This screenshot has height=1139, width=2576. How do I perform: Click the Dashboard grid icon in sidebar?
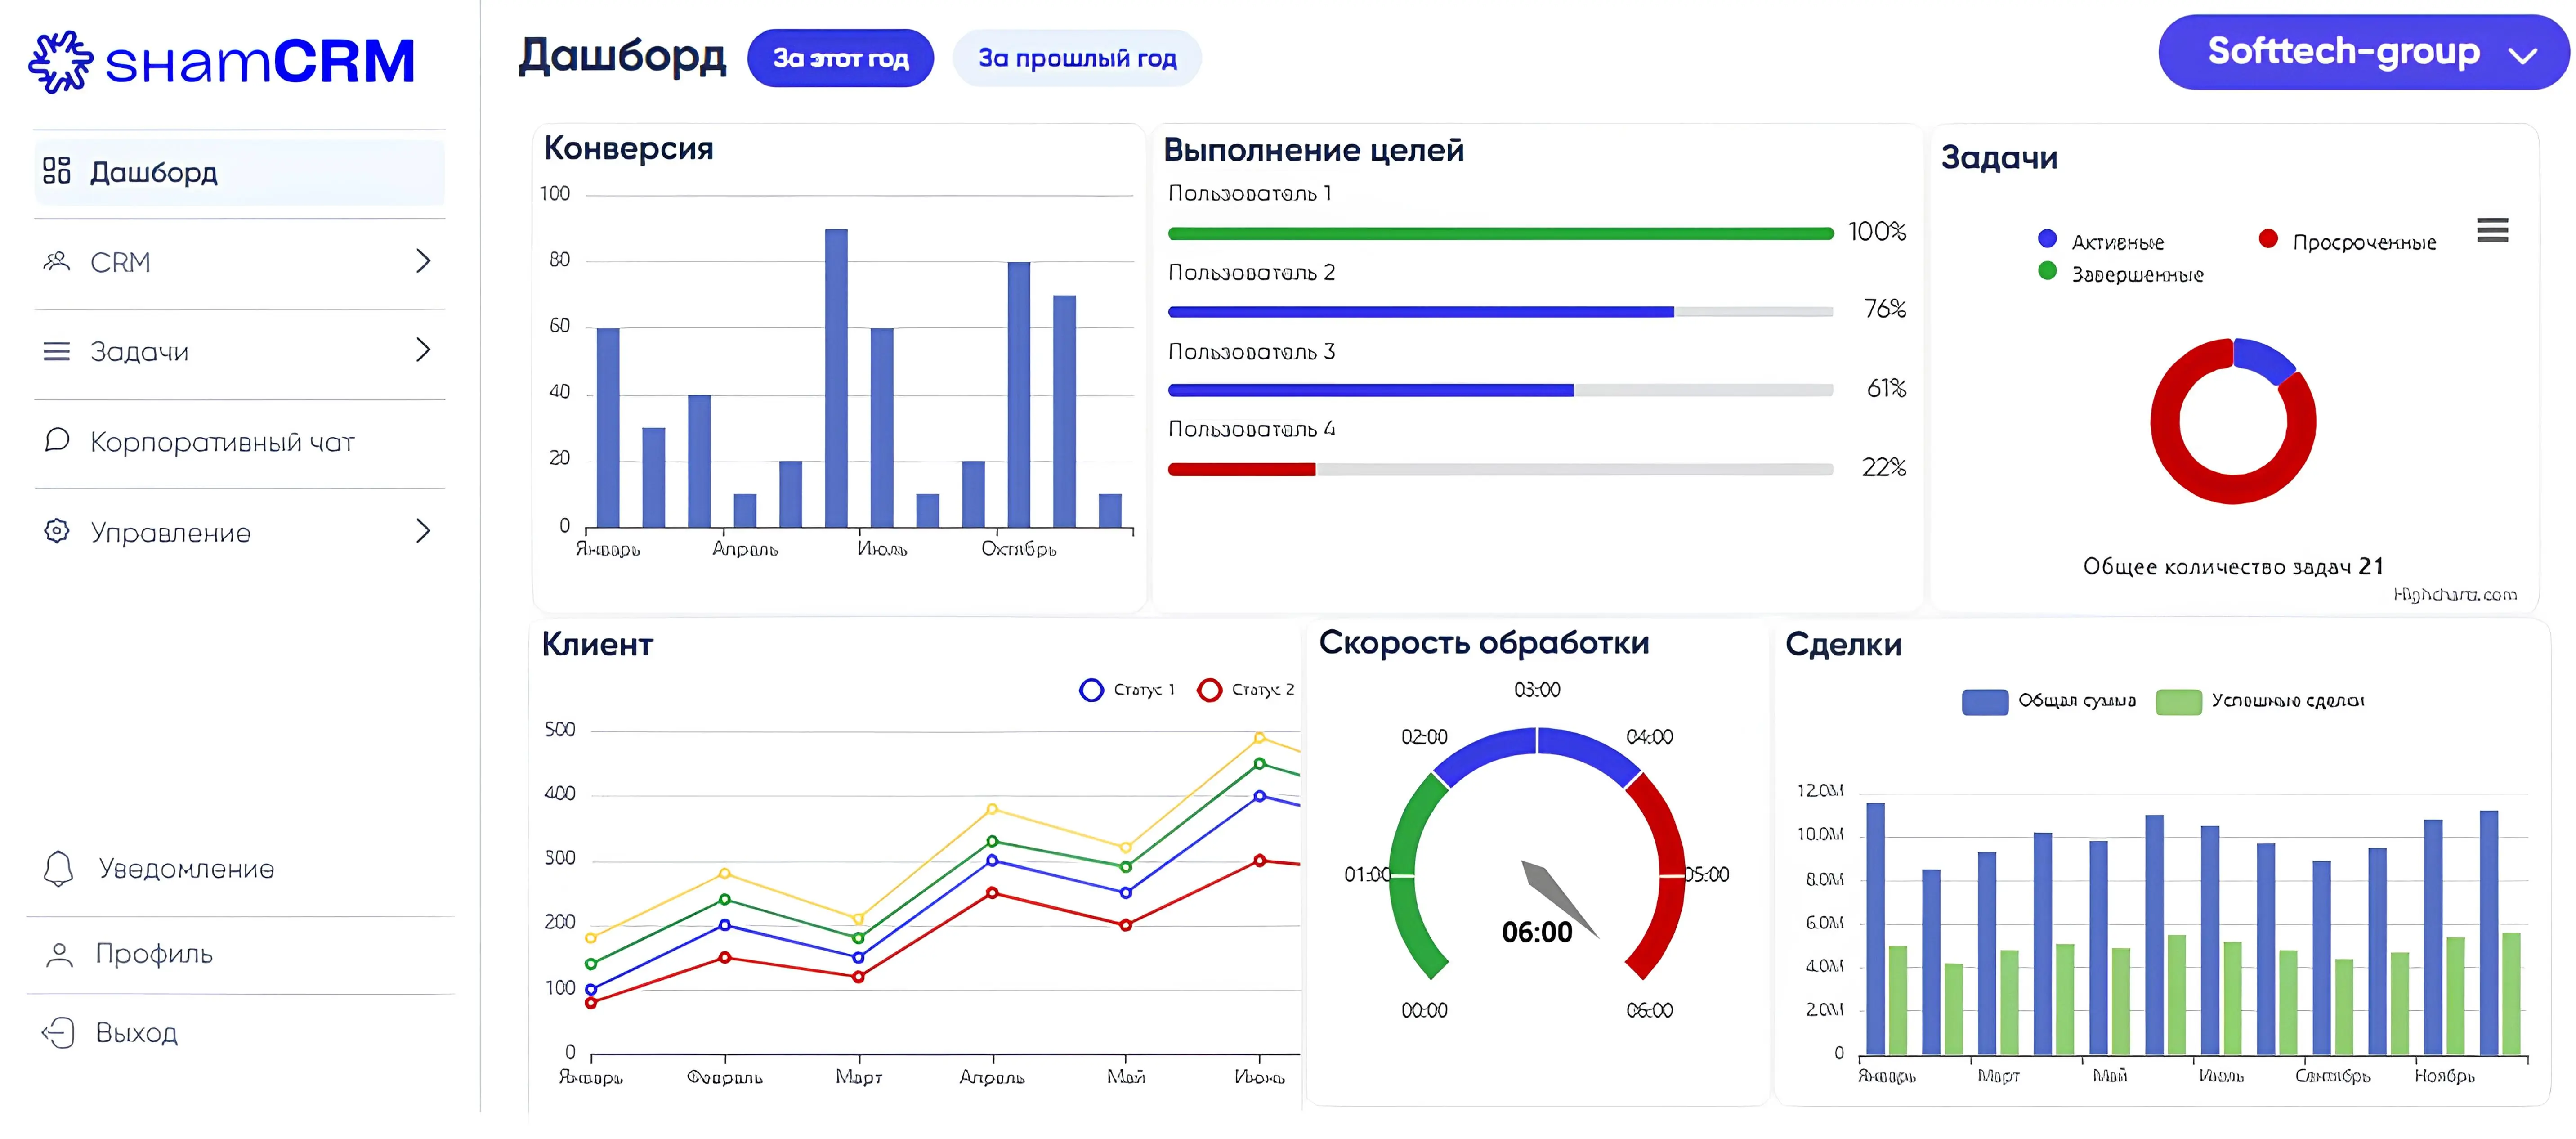click(57, 171)
